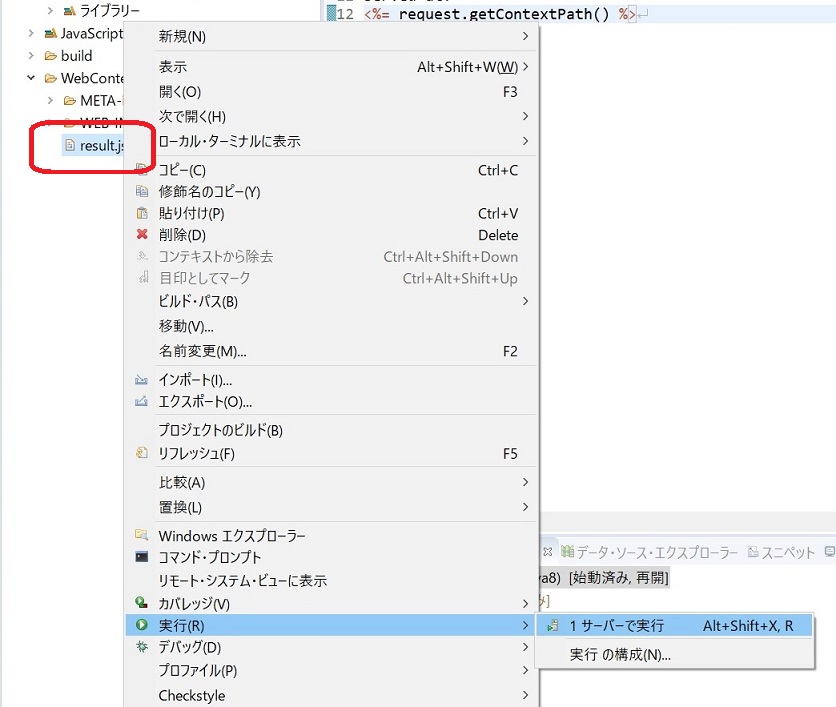Choose リモート・システム・ビューに表示 entry
Viewport: 836px width, 707px height.
[x=332, y=580]
